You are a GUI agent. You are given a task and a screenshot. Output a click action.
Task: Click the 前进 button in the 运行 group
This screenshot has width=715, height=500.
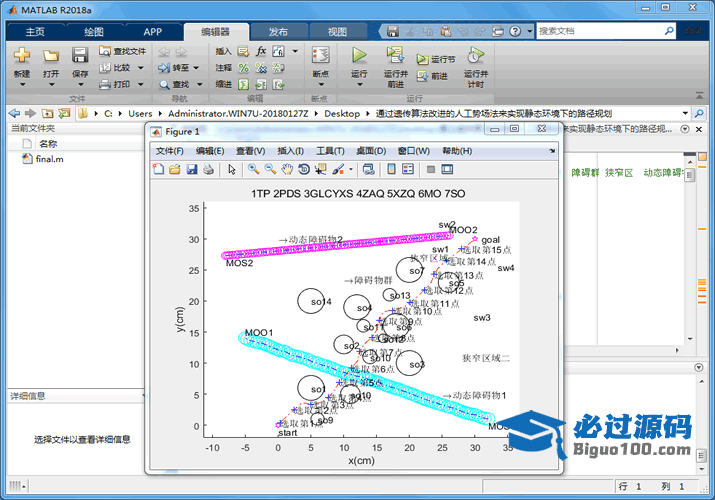point(432,76)
